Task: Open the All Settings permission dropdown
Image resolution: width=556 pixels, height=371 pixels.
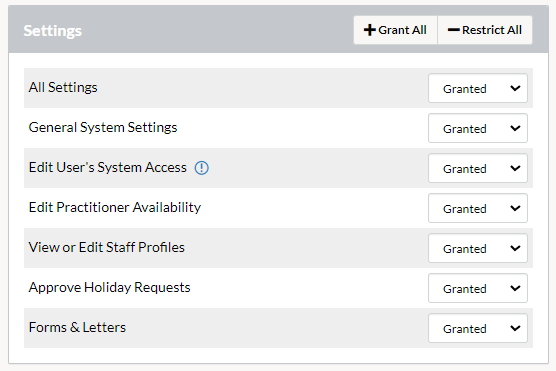Action: [478, 88]
